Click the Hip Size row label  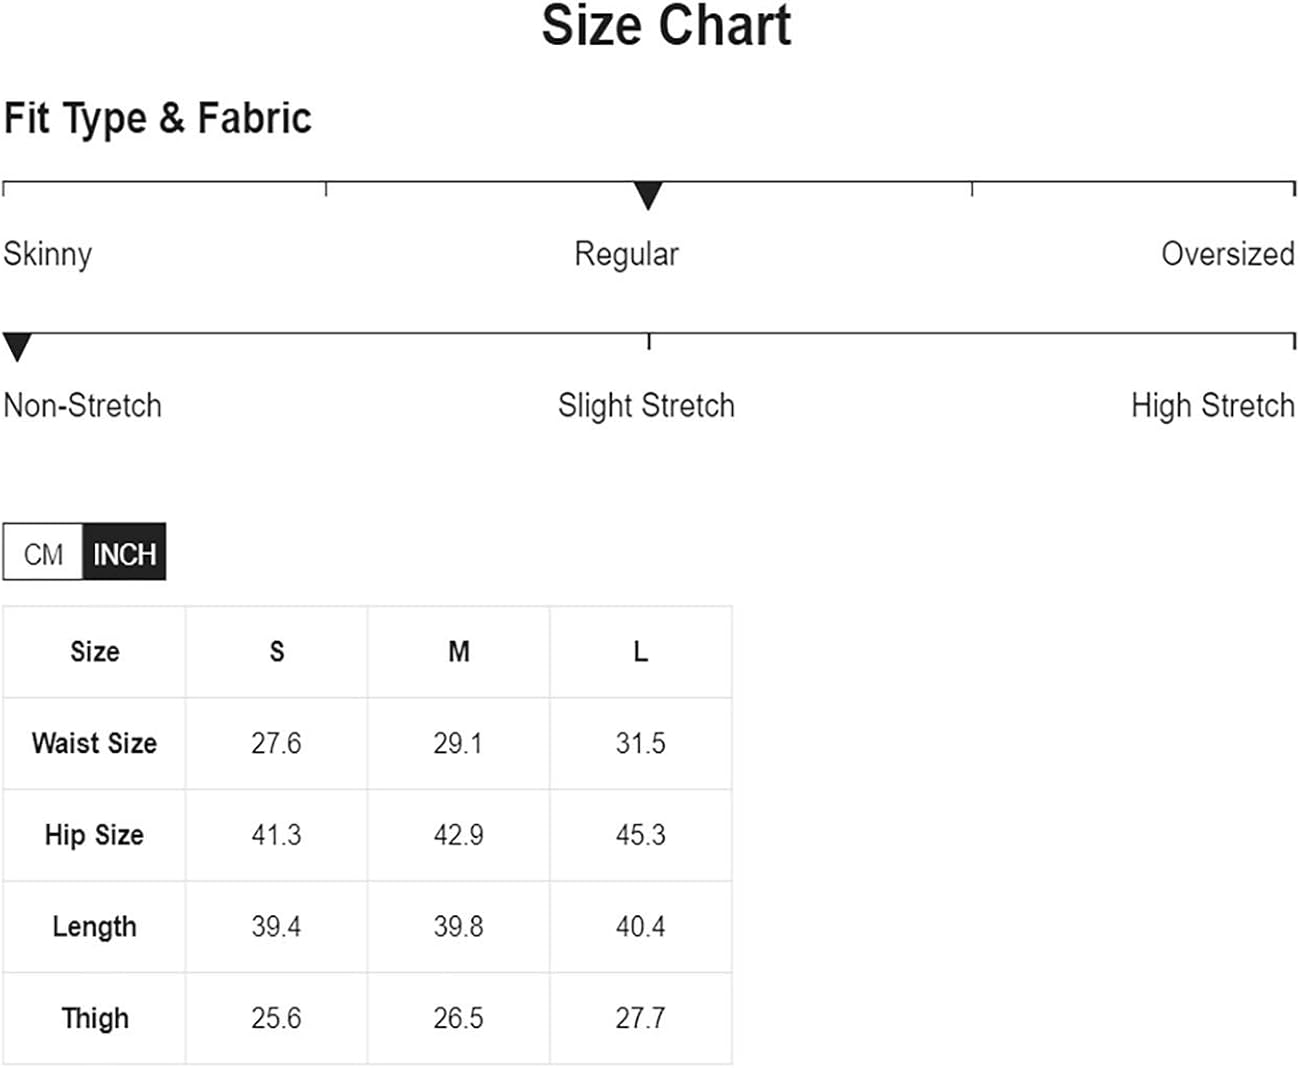[x=94, y=835]
